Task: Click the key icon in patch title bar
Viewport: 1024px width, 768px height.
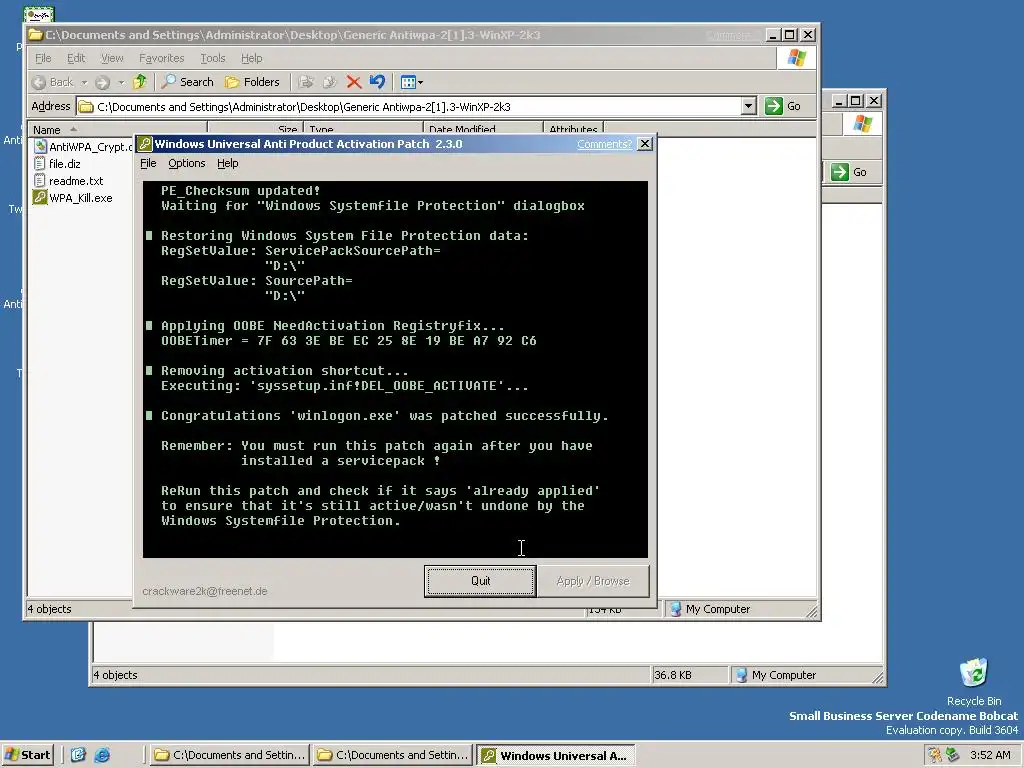Action: coord(145,144)
